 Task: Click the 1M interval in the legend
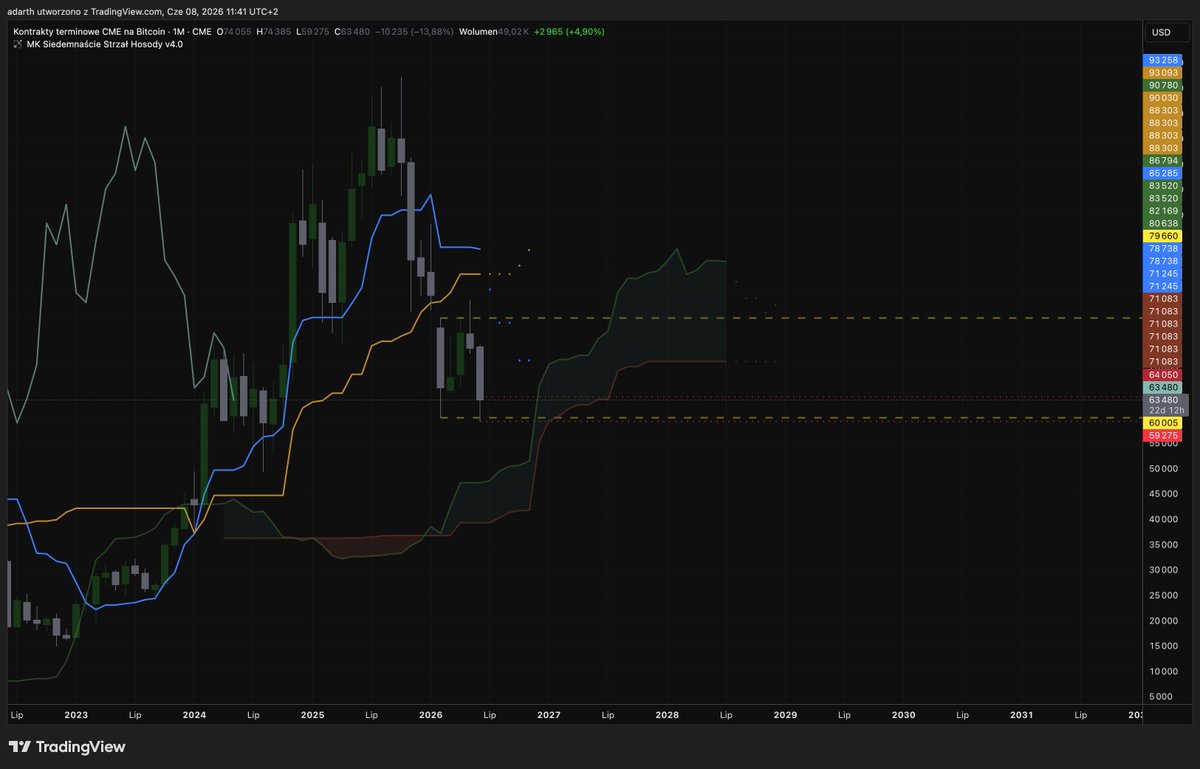[x=180, y=32]
